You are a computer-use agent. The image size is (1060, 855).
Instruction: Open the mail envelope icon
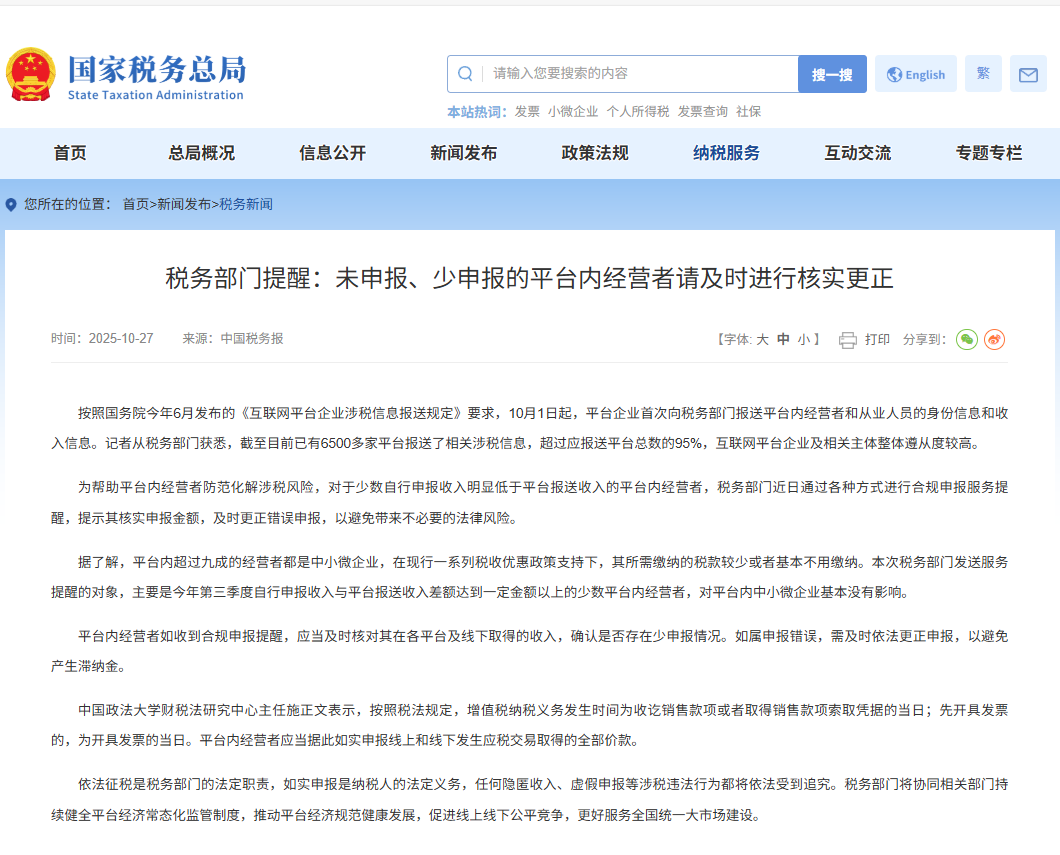(x=1028, y=75)
